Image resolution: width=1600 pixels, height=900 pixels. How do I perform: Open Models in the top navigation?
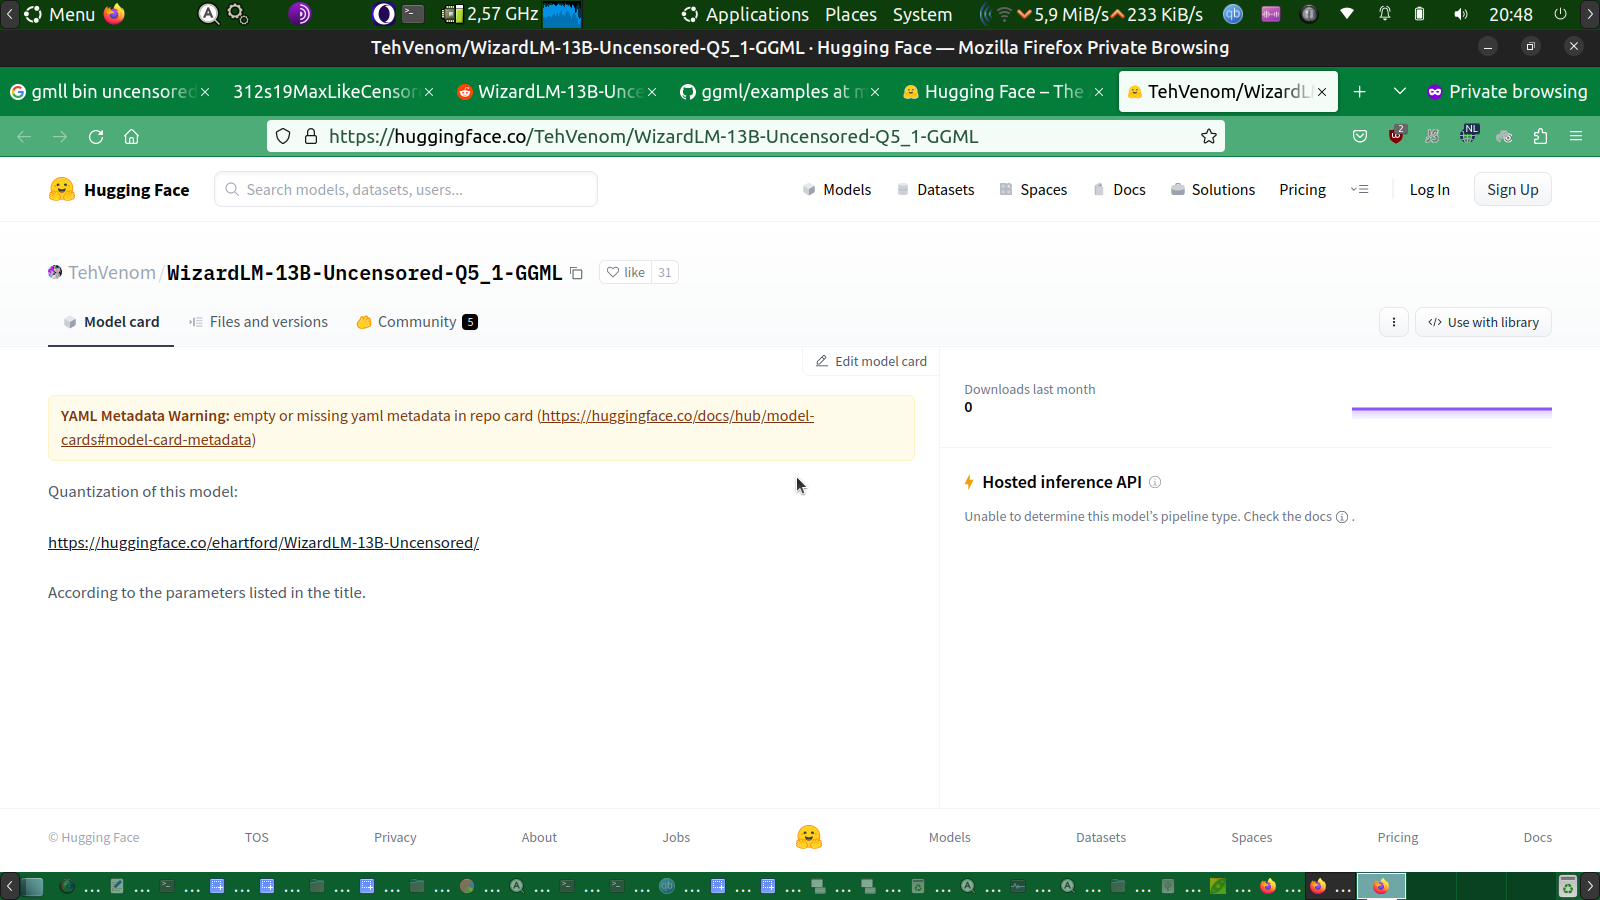click(x=837, y=190)
